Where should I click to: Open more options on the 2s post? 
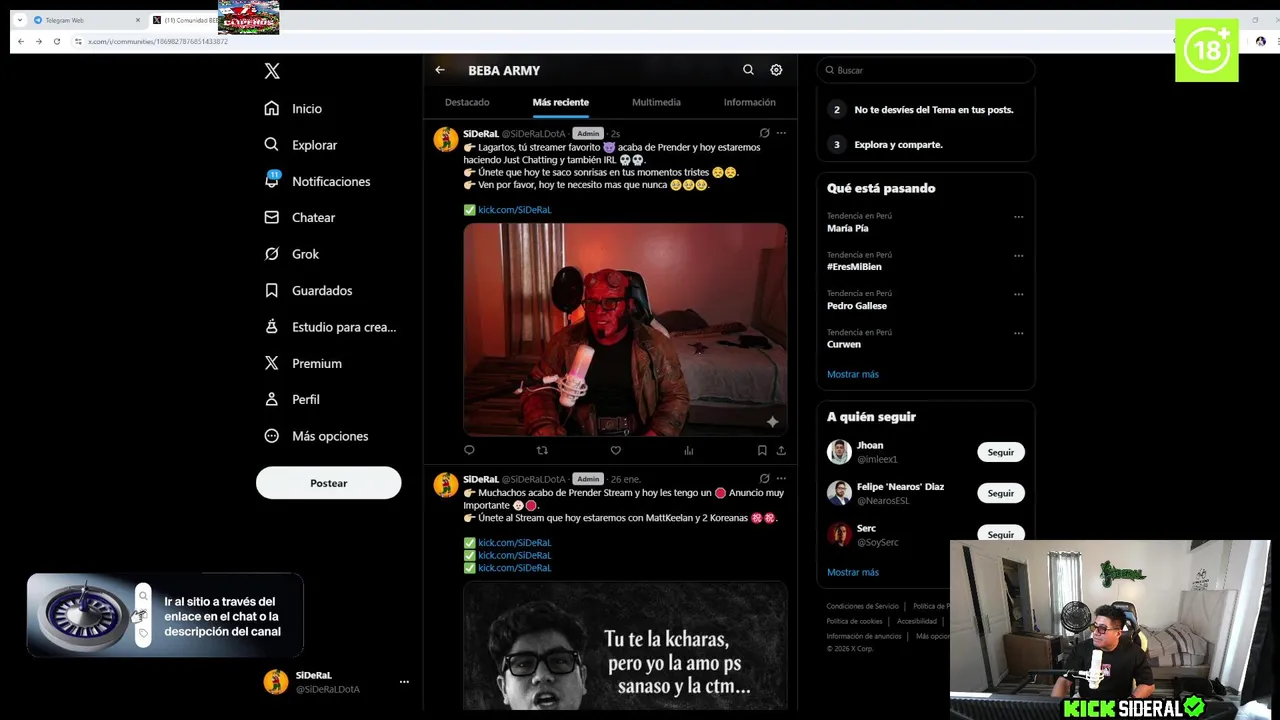[x=781, y=133]
